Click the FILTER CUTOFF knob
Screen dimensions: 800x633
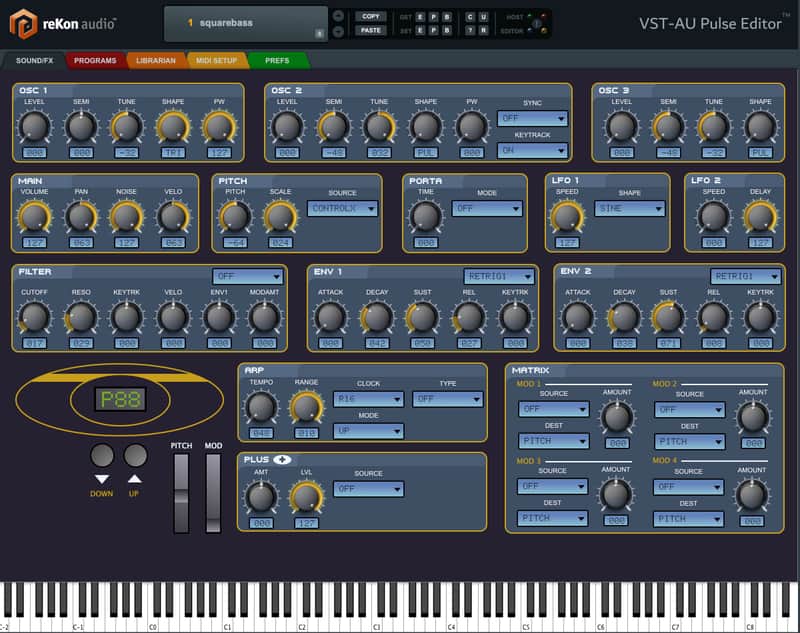coord(35,317)
